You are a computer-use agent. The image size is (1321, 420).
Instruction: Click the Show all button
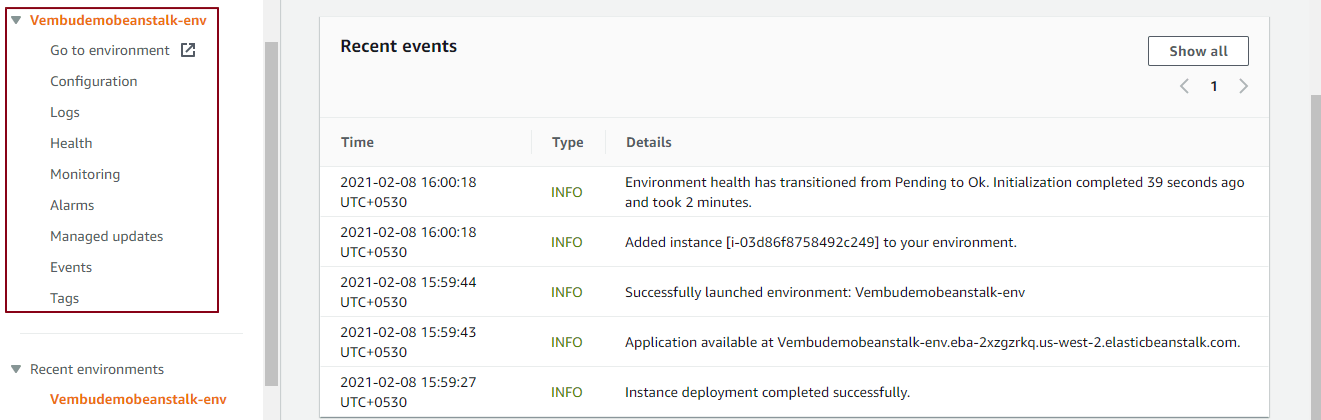click(x=1198, y=51)
